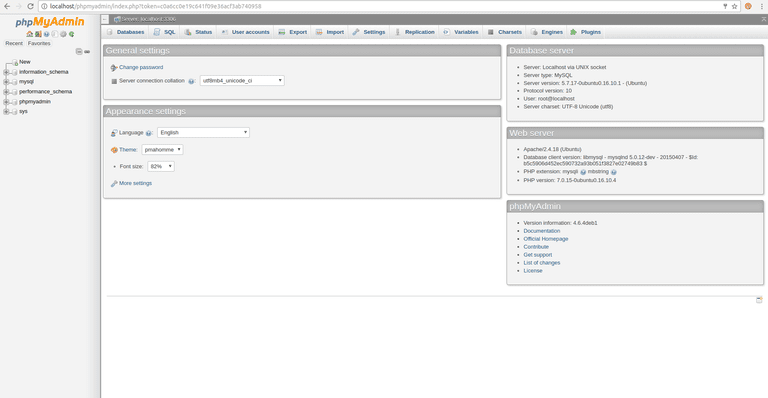
Task: Open the Variables tab
Action: click(461, 32)
